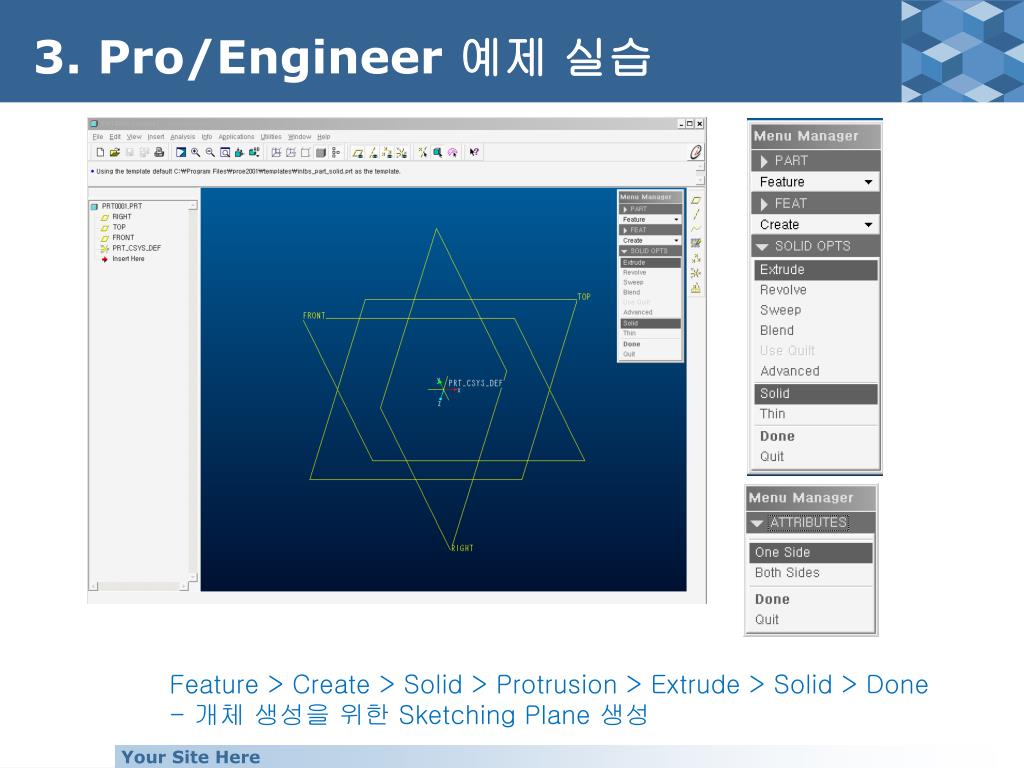
Task: Collapse the ATTRIBUTES header
Action: tap(810, 522)
